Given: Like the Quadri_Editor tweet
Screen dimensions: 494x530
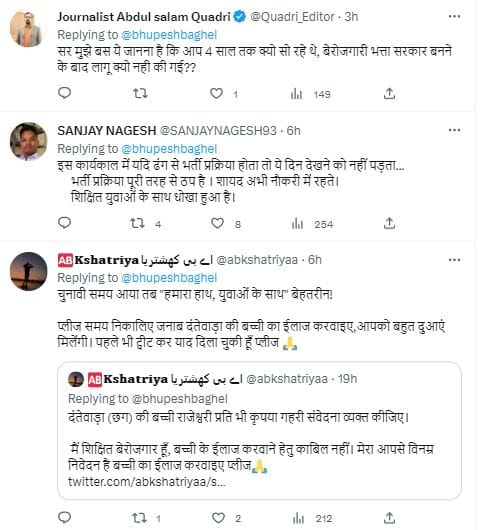Looking at the screenshot, I should click(x=216, y=93).
